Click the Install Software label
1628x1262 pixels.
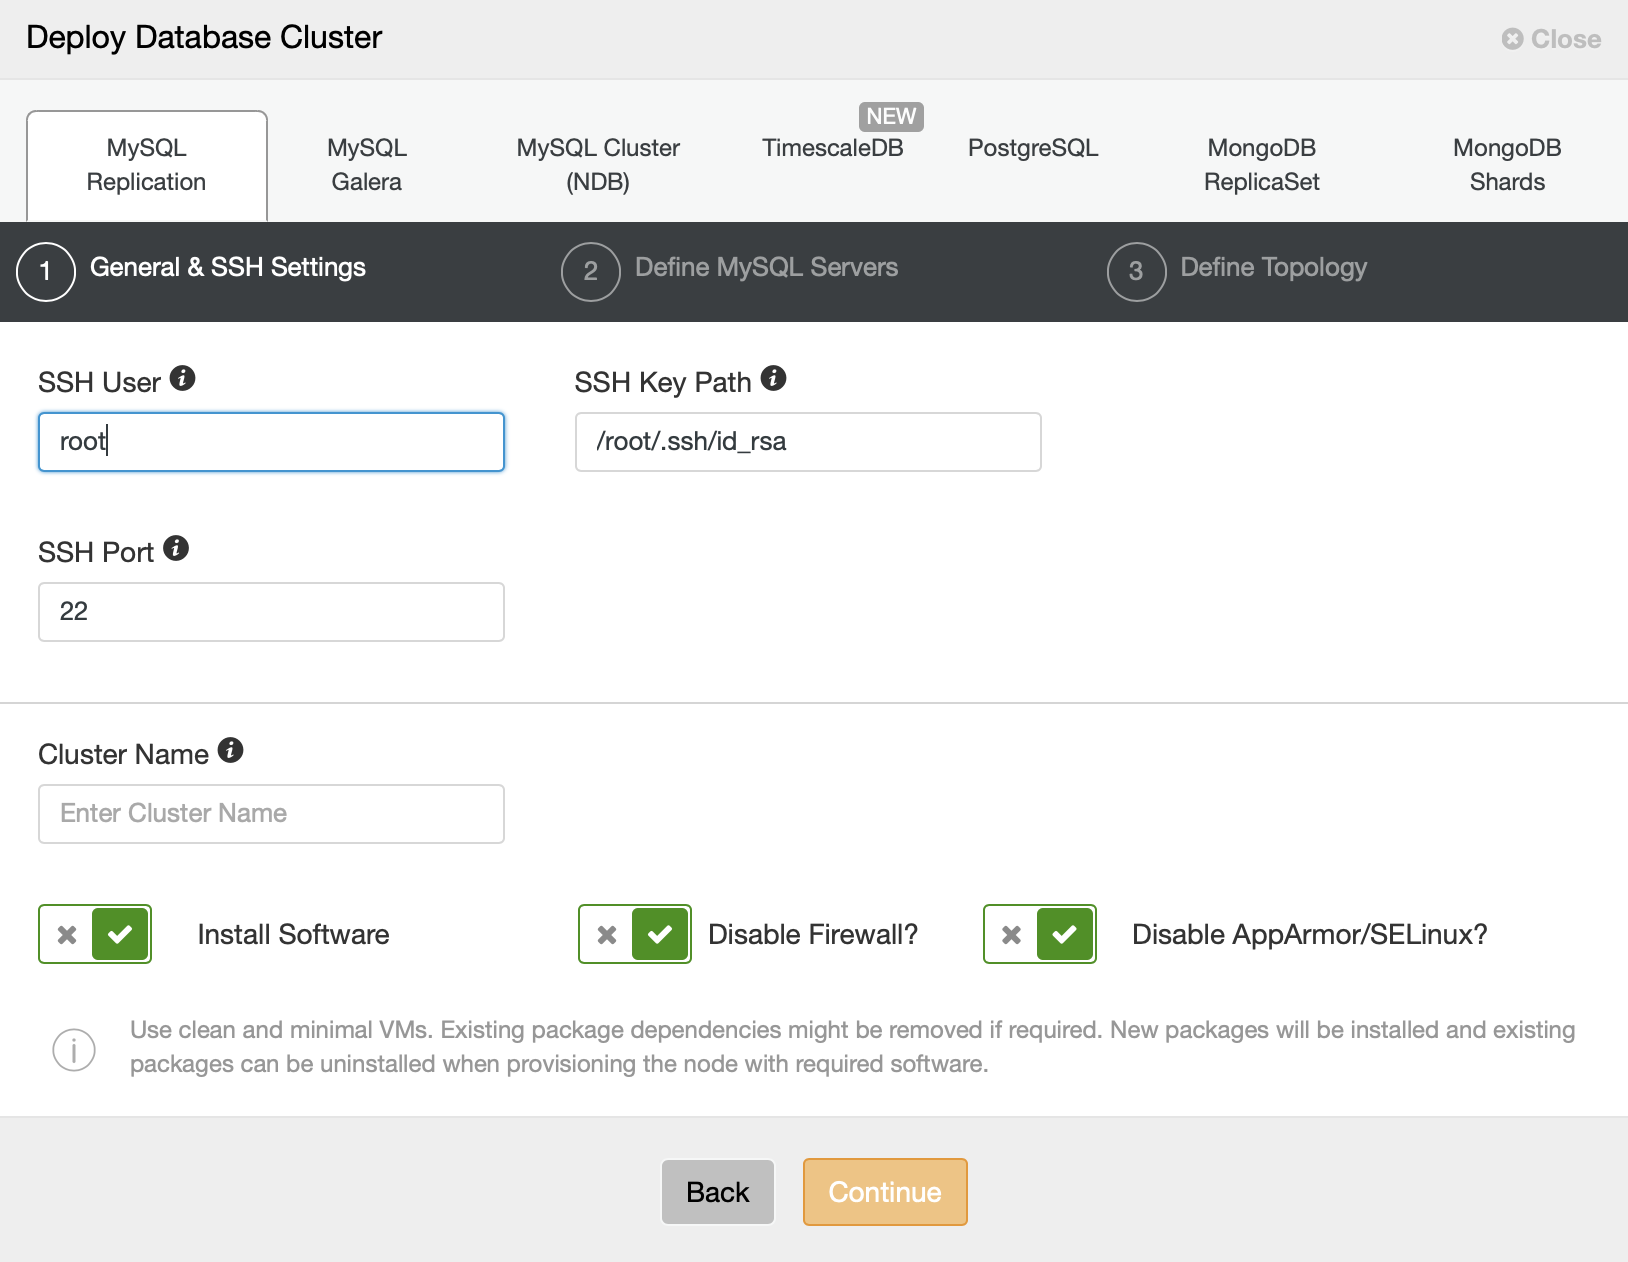pyautogui.click(x=294, y=934)
